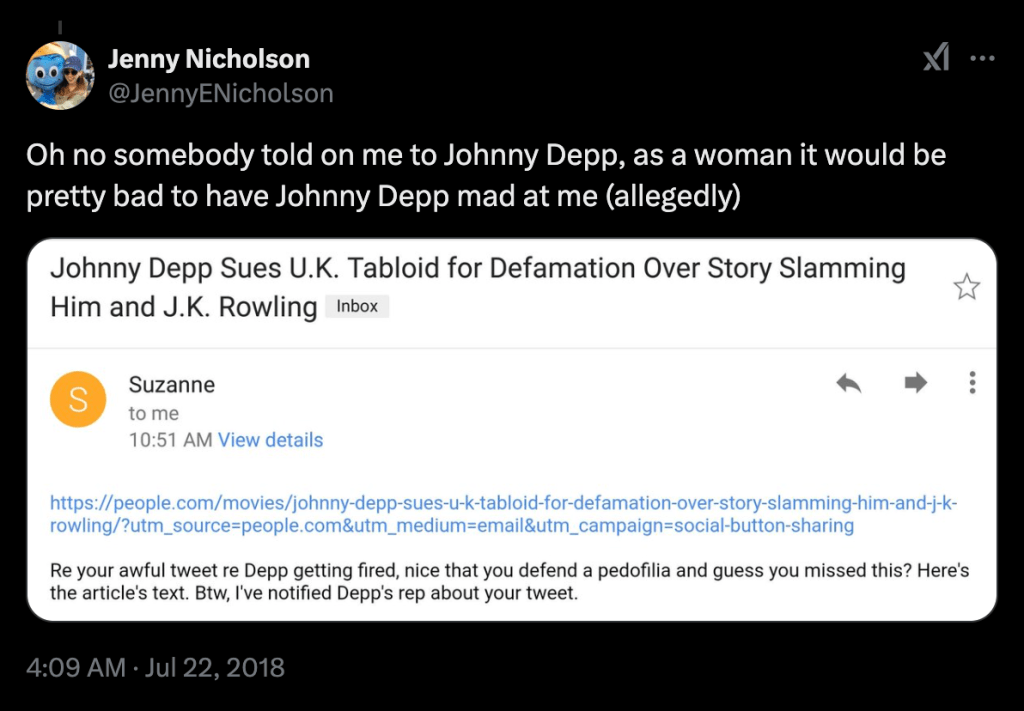
Task: Click the Inbox label tag
Action: [357, 306]
